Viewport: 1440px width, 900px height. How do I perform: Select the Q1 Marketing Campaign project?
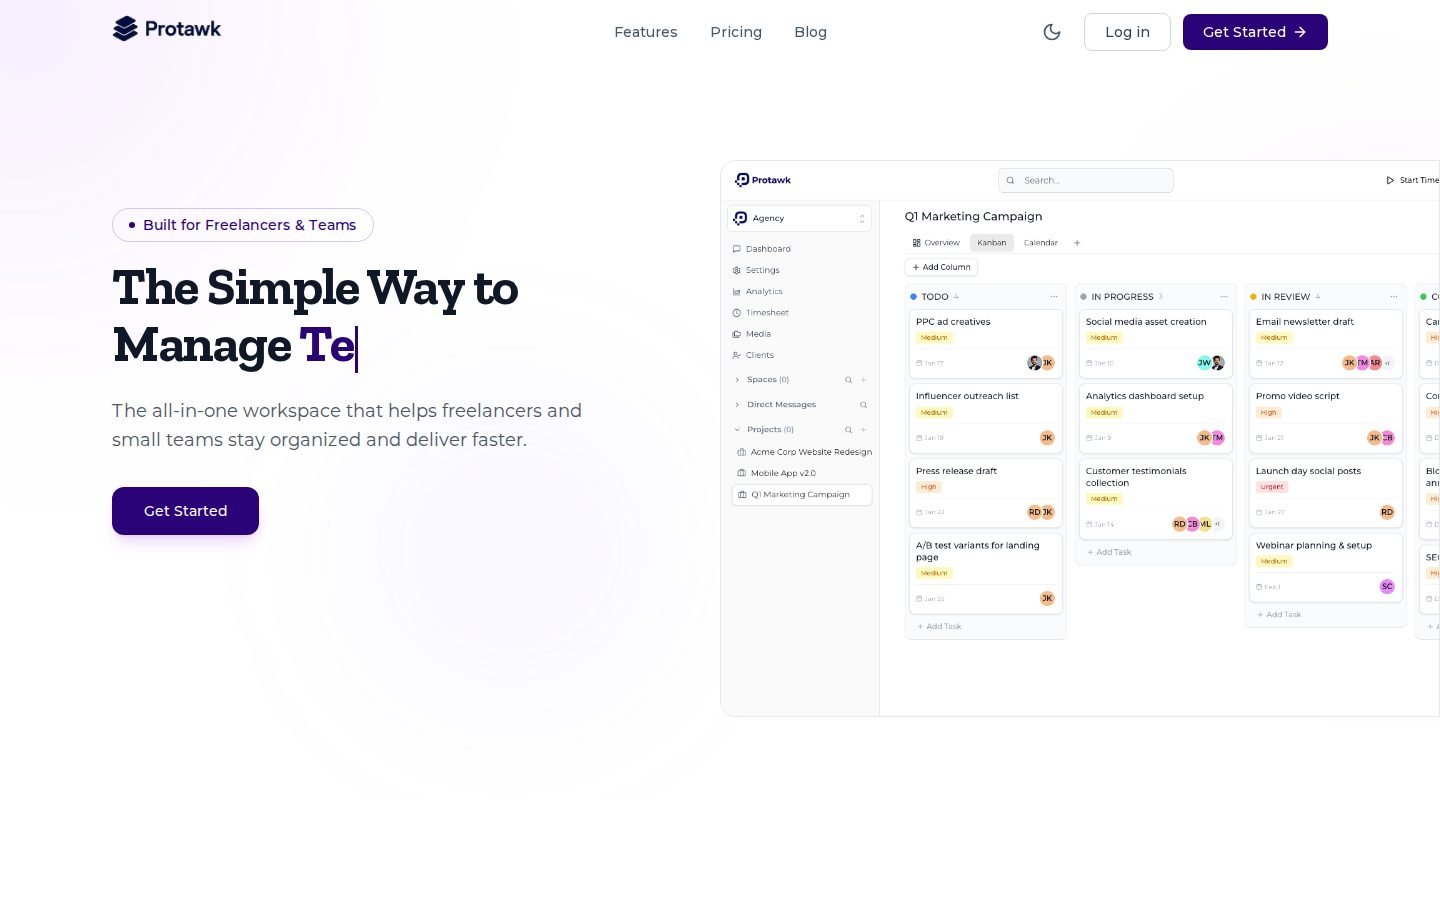point(802,495)
